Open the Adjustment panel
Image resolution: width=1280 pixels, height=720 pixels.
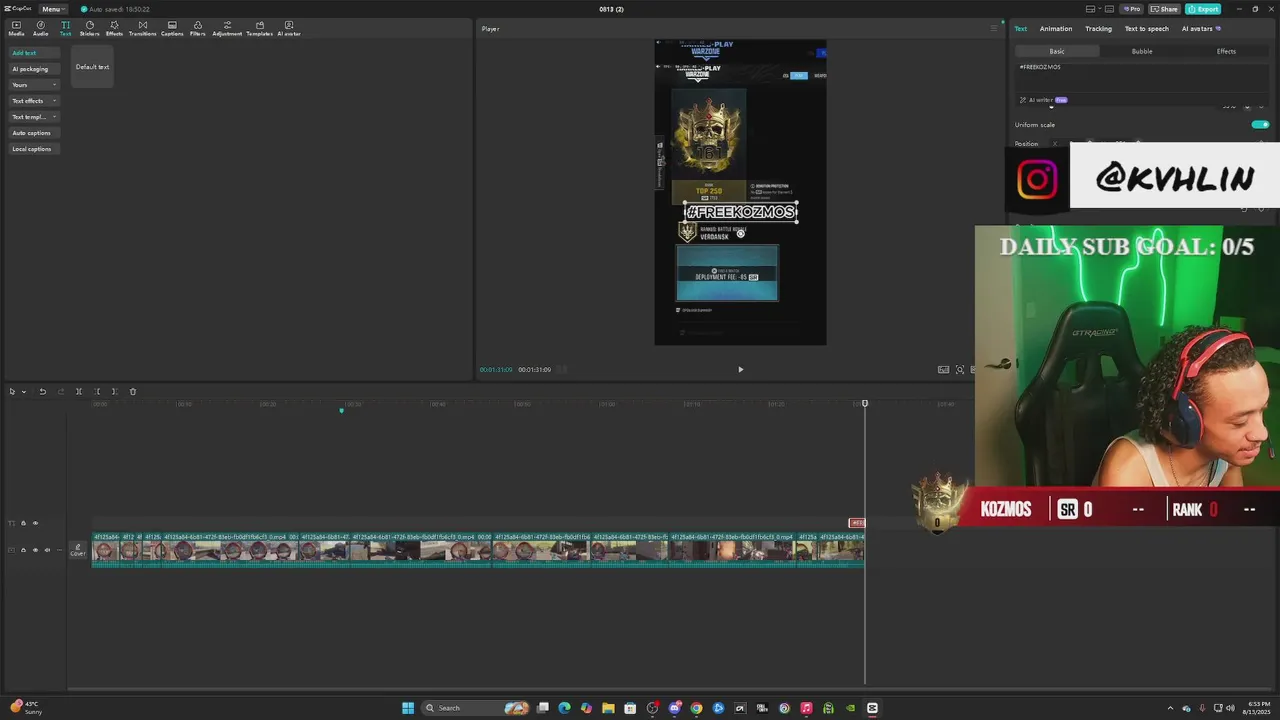click(x=227, y=28)
